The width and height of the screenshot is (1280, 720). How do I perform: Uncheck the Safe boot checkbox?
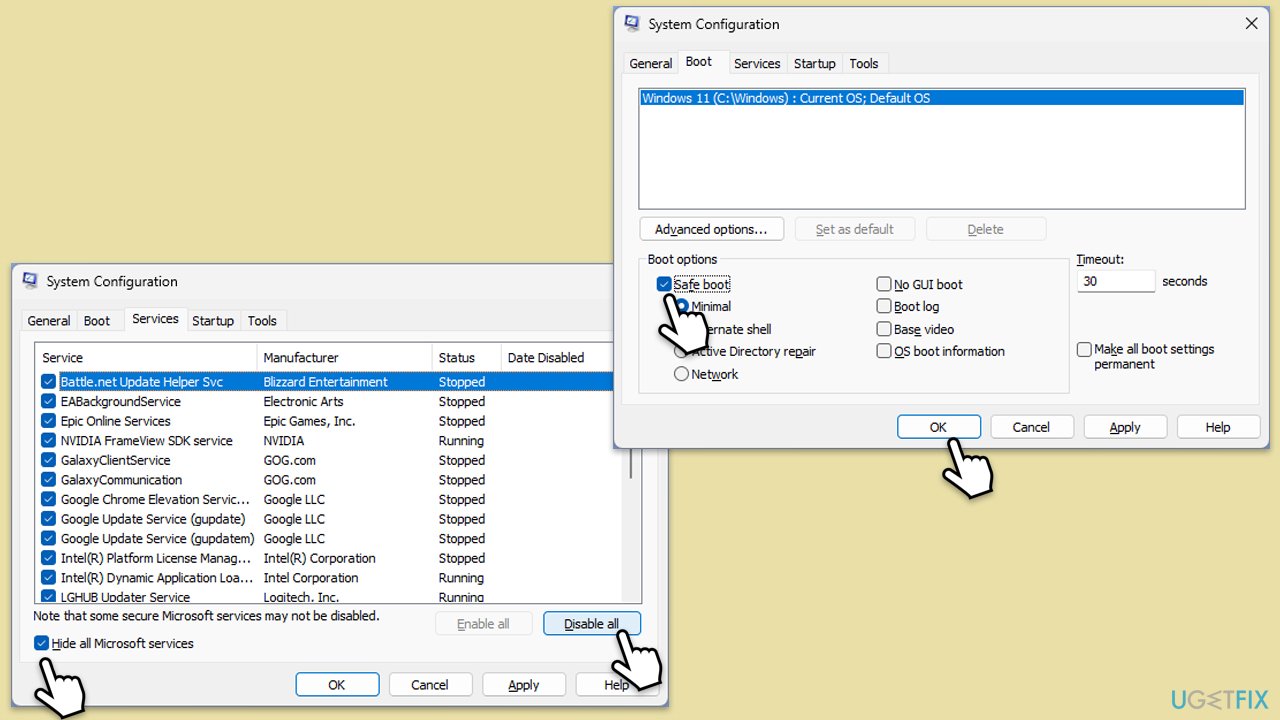[x=664, y=284]
